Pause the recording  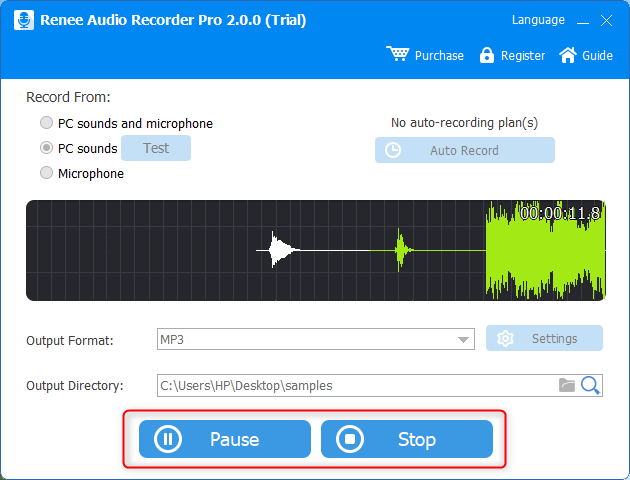(x=225, y=439)
